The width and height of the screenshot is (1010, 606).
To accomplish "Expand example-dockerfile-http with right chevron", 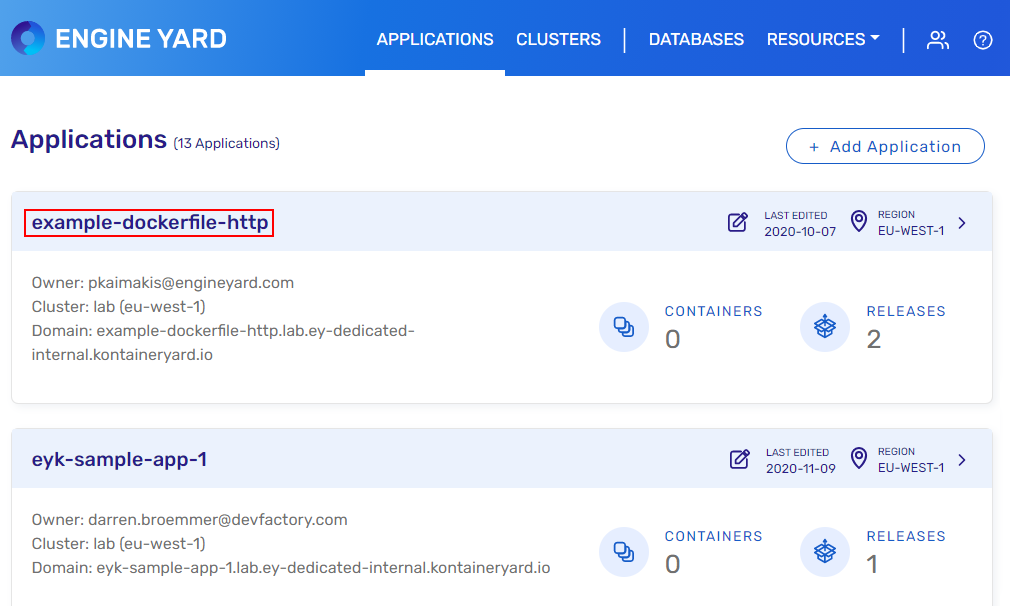I will (962, 223).
